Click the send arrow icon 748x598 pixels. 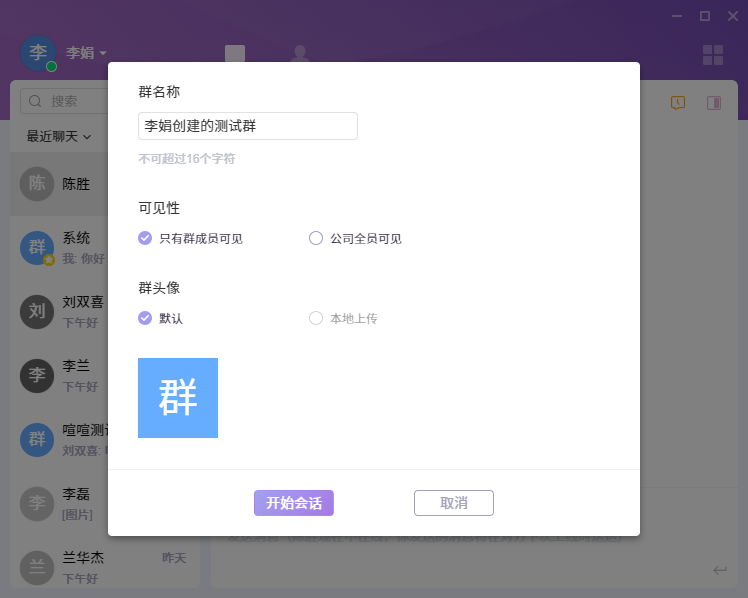(720, 570)
